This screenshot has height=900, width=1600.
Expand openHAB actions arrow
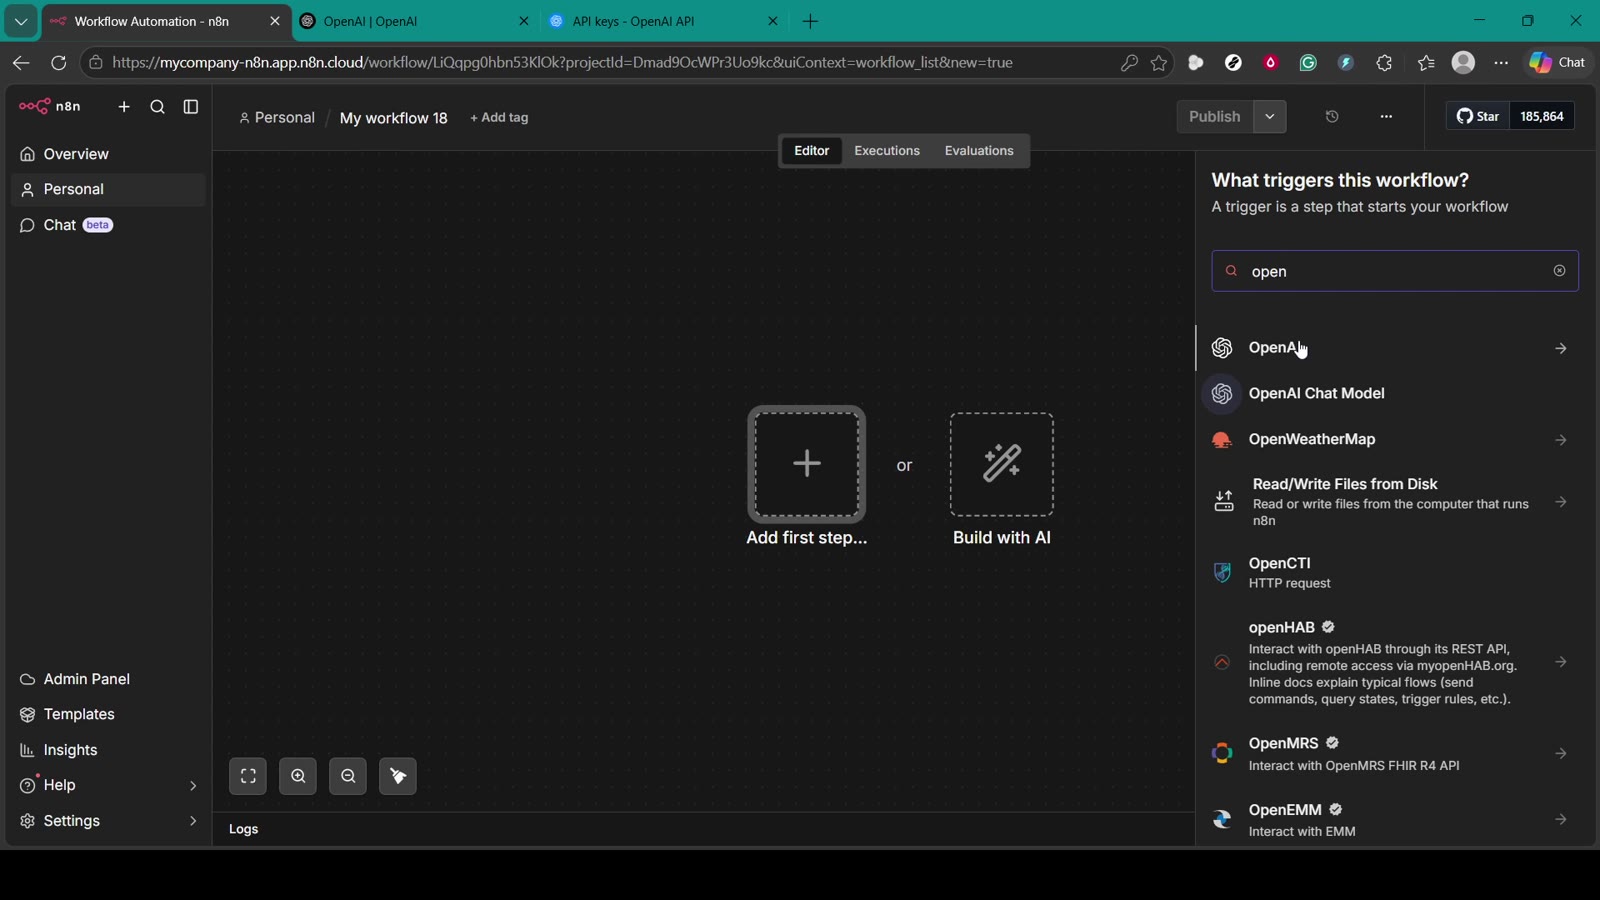(x=1561, y=663)
